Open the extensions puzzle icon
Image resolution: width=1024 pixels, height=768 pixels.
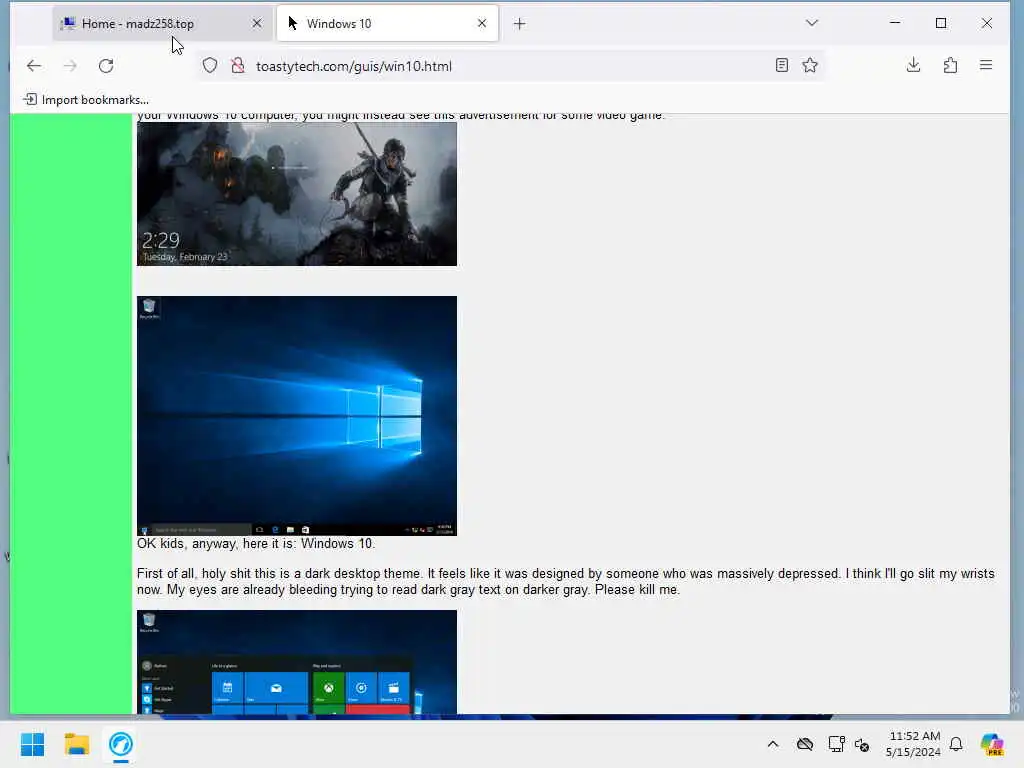[950, 65]
